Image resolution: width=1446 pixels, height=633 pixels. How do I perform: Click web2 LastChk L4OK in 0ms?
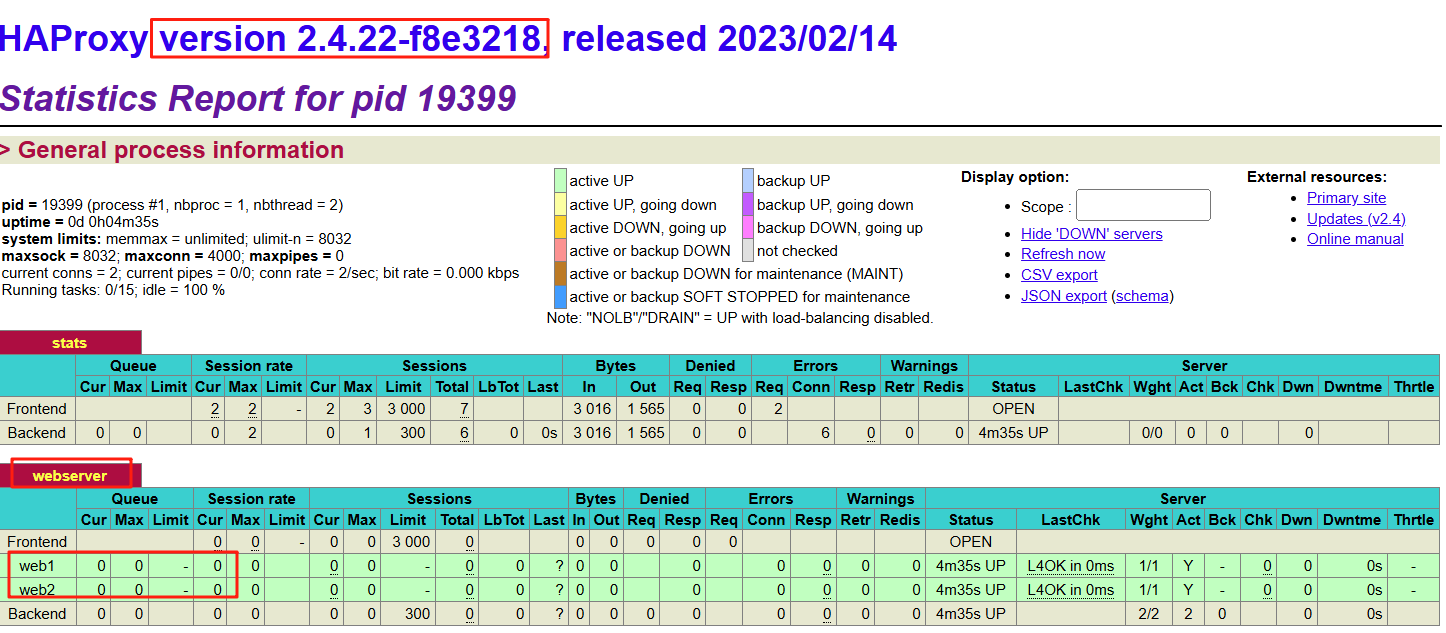1070,589
